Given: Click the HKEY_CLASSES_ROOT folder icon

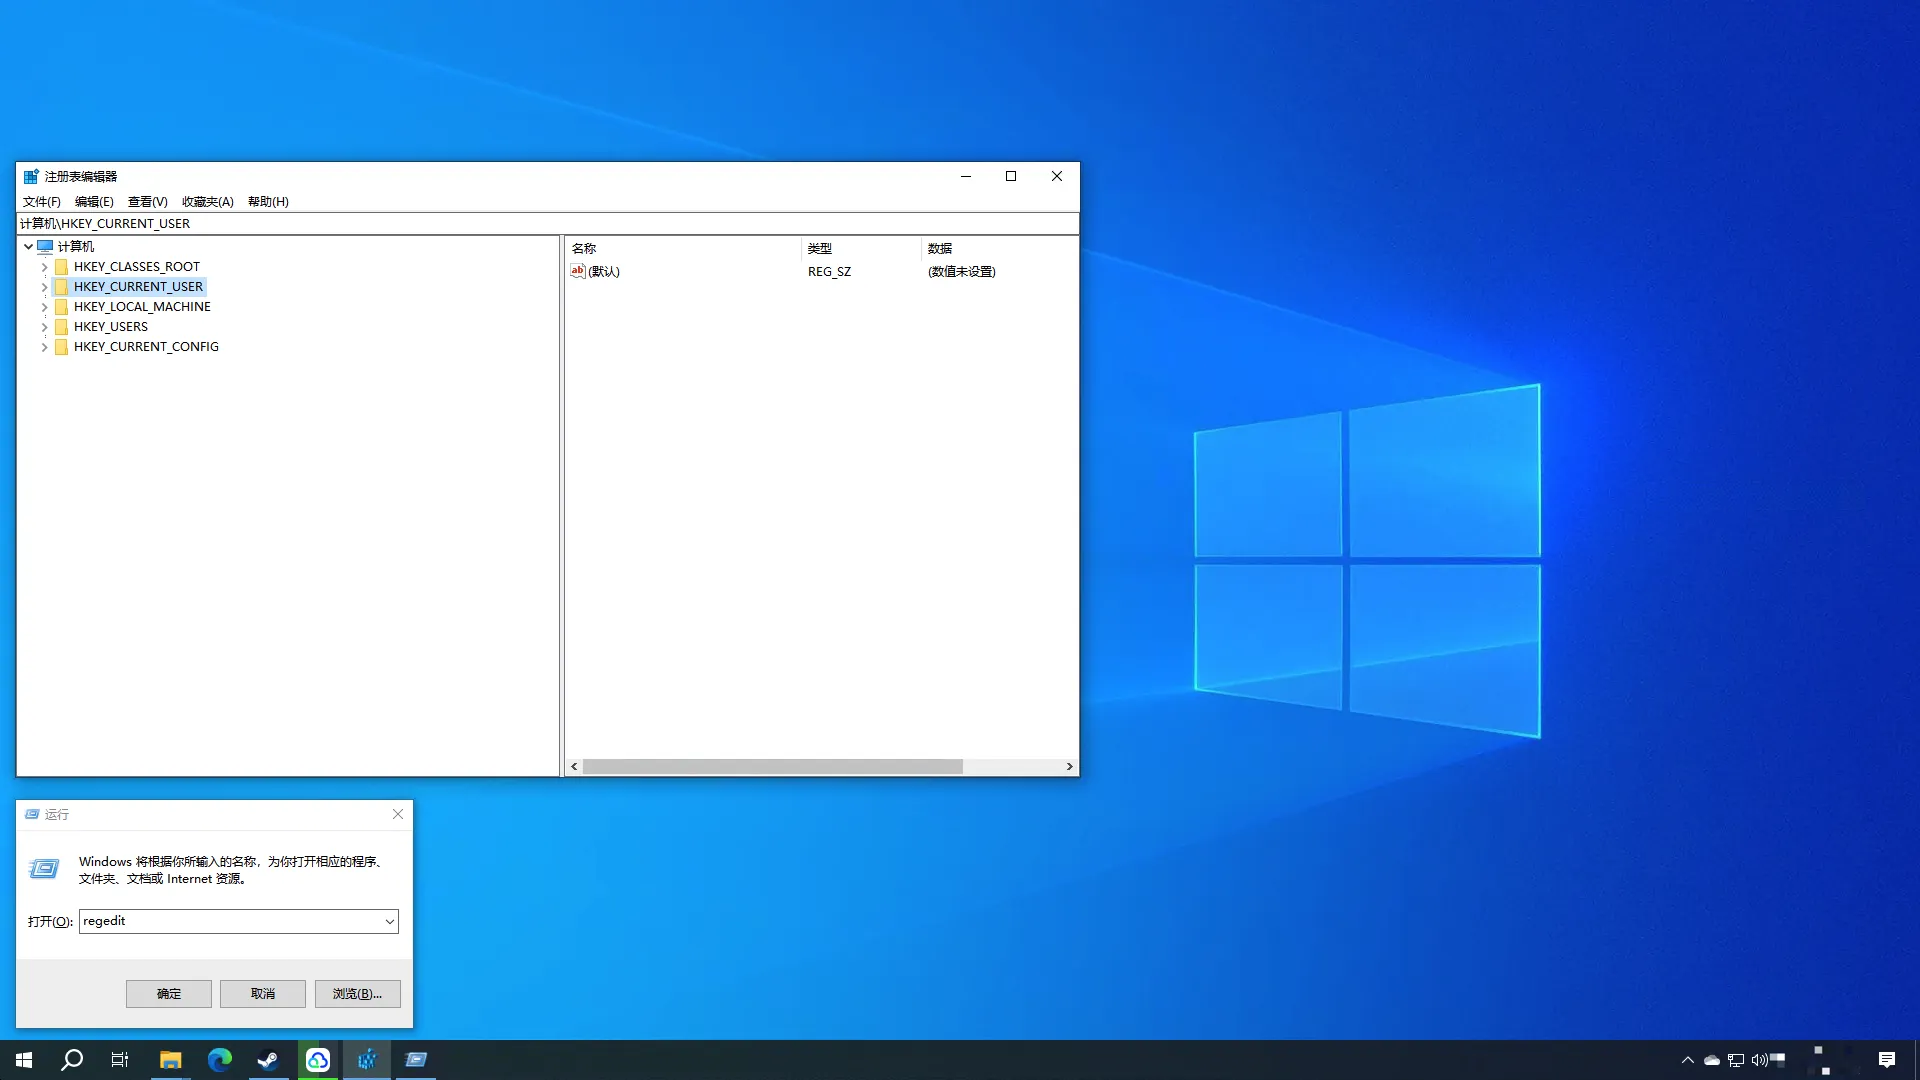Looking at the screenshot, I should click(61, 267).
